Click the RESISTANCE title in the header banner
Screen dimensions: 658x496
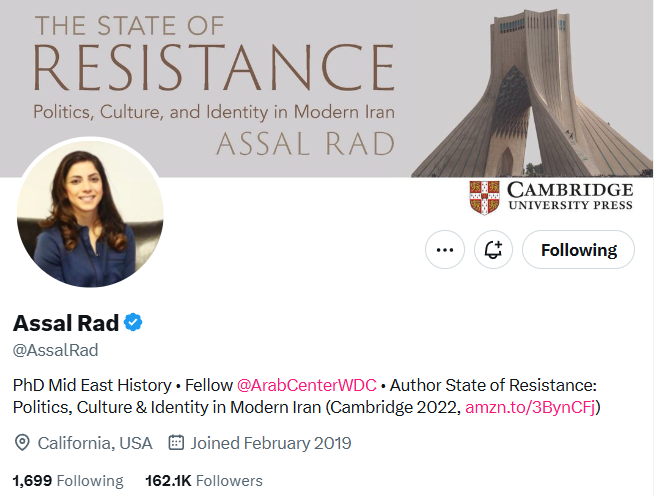point(214,67)
